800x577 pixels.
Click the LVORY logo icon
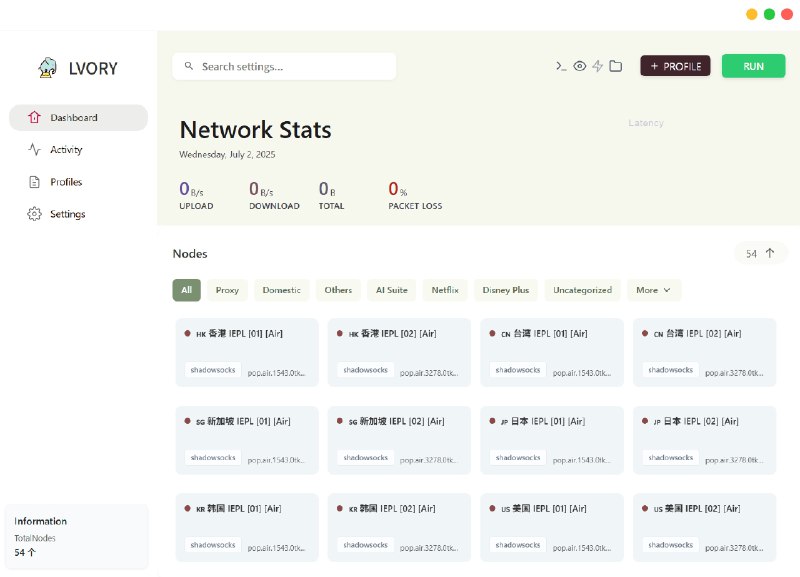[x=46, y=68]
